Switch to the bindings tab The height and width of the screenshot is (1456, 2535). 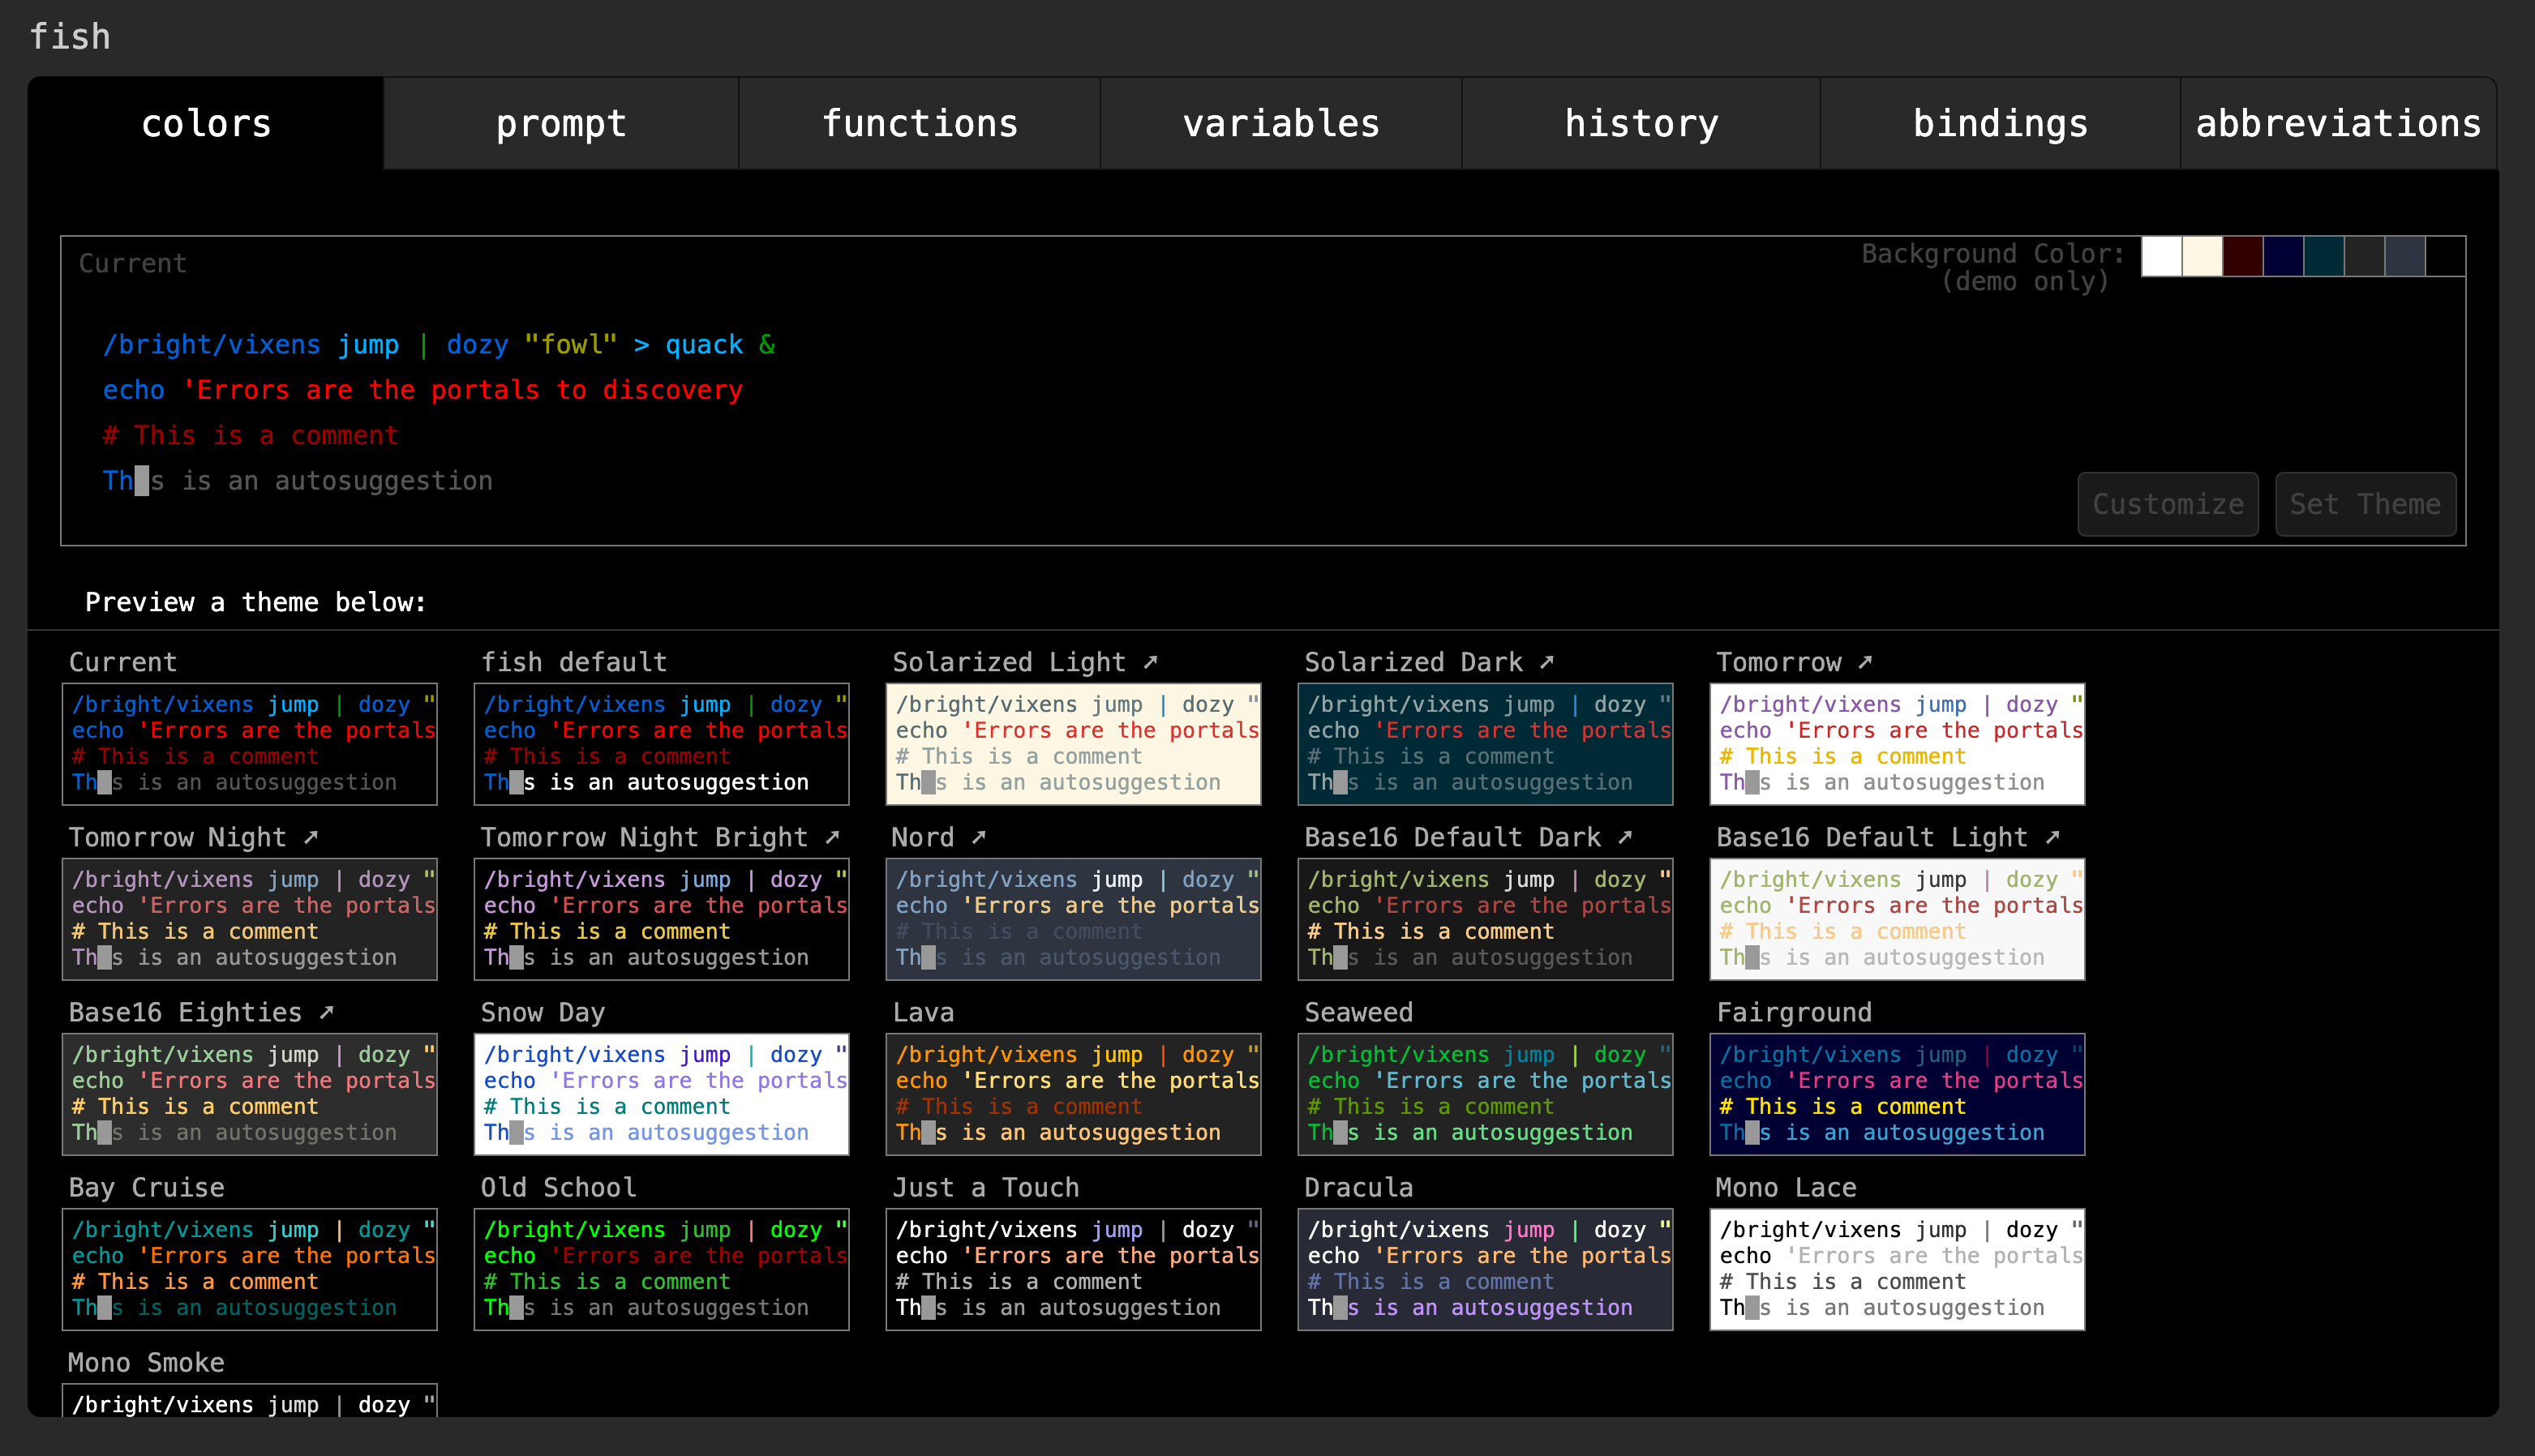pyautogui.click(x=2001, y=122)
